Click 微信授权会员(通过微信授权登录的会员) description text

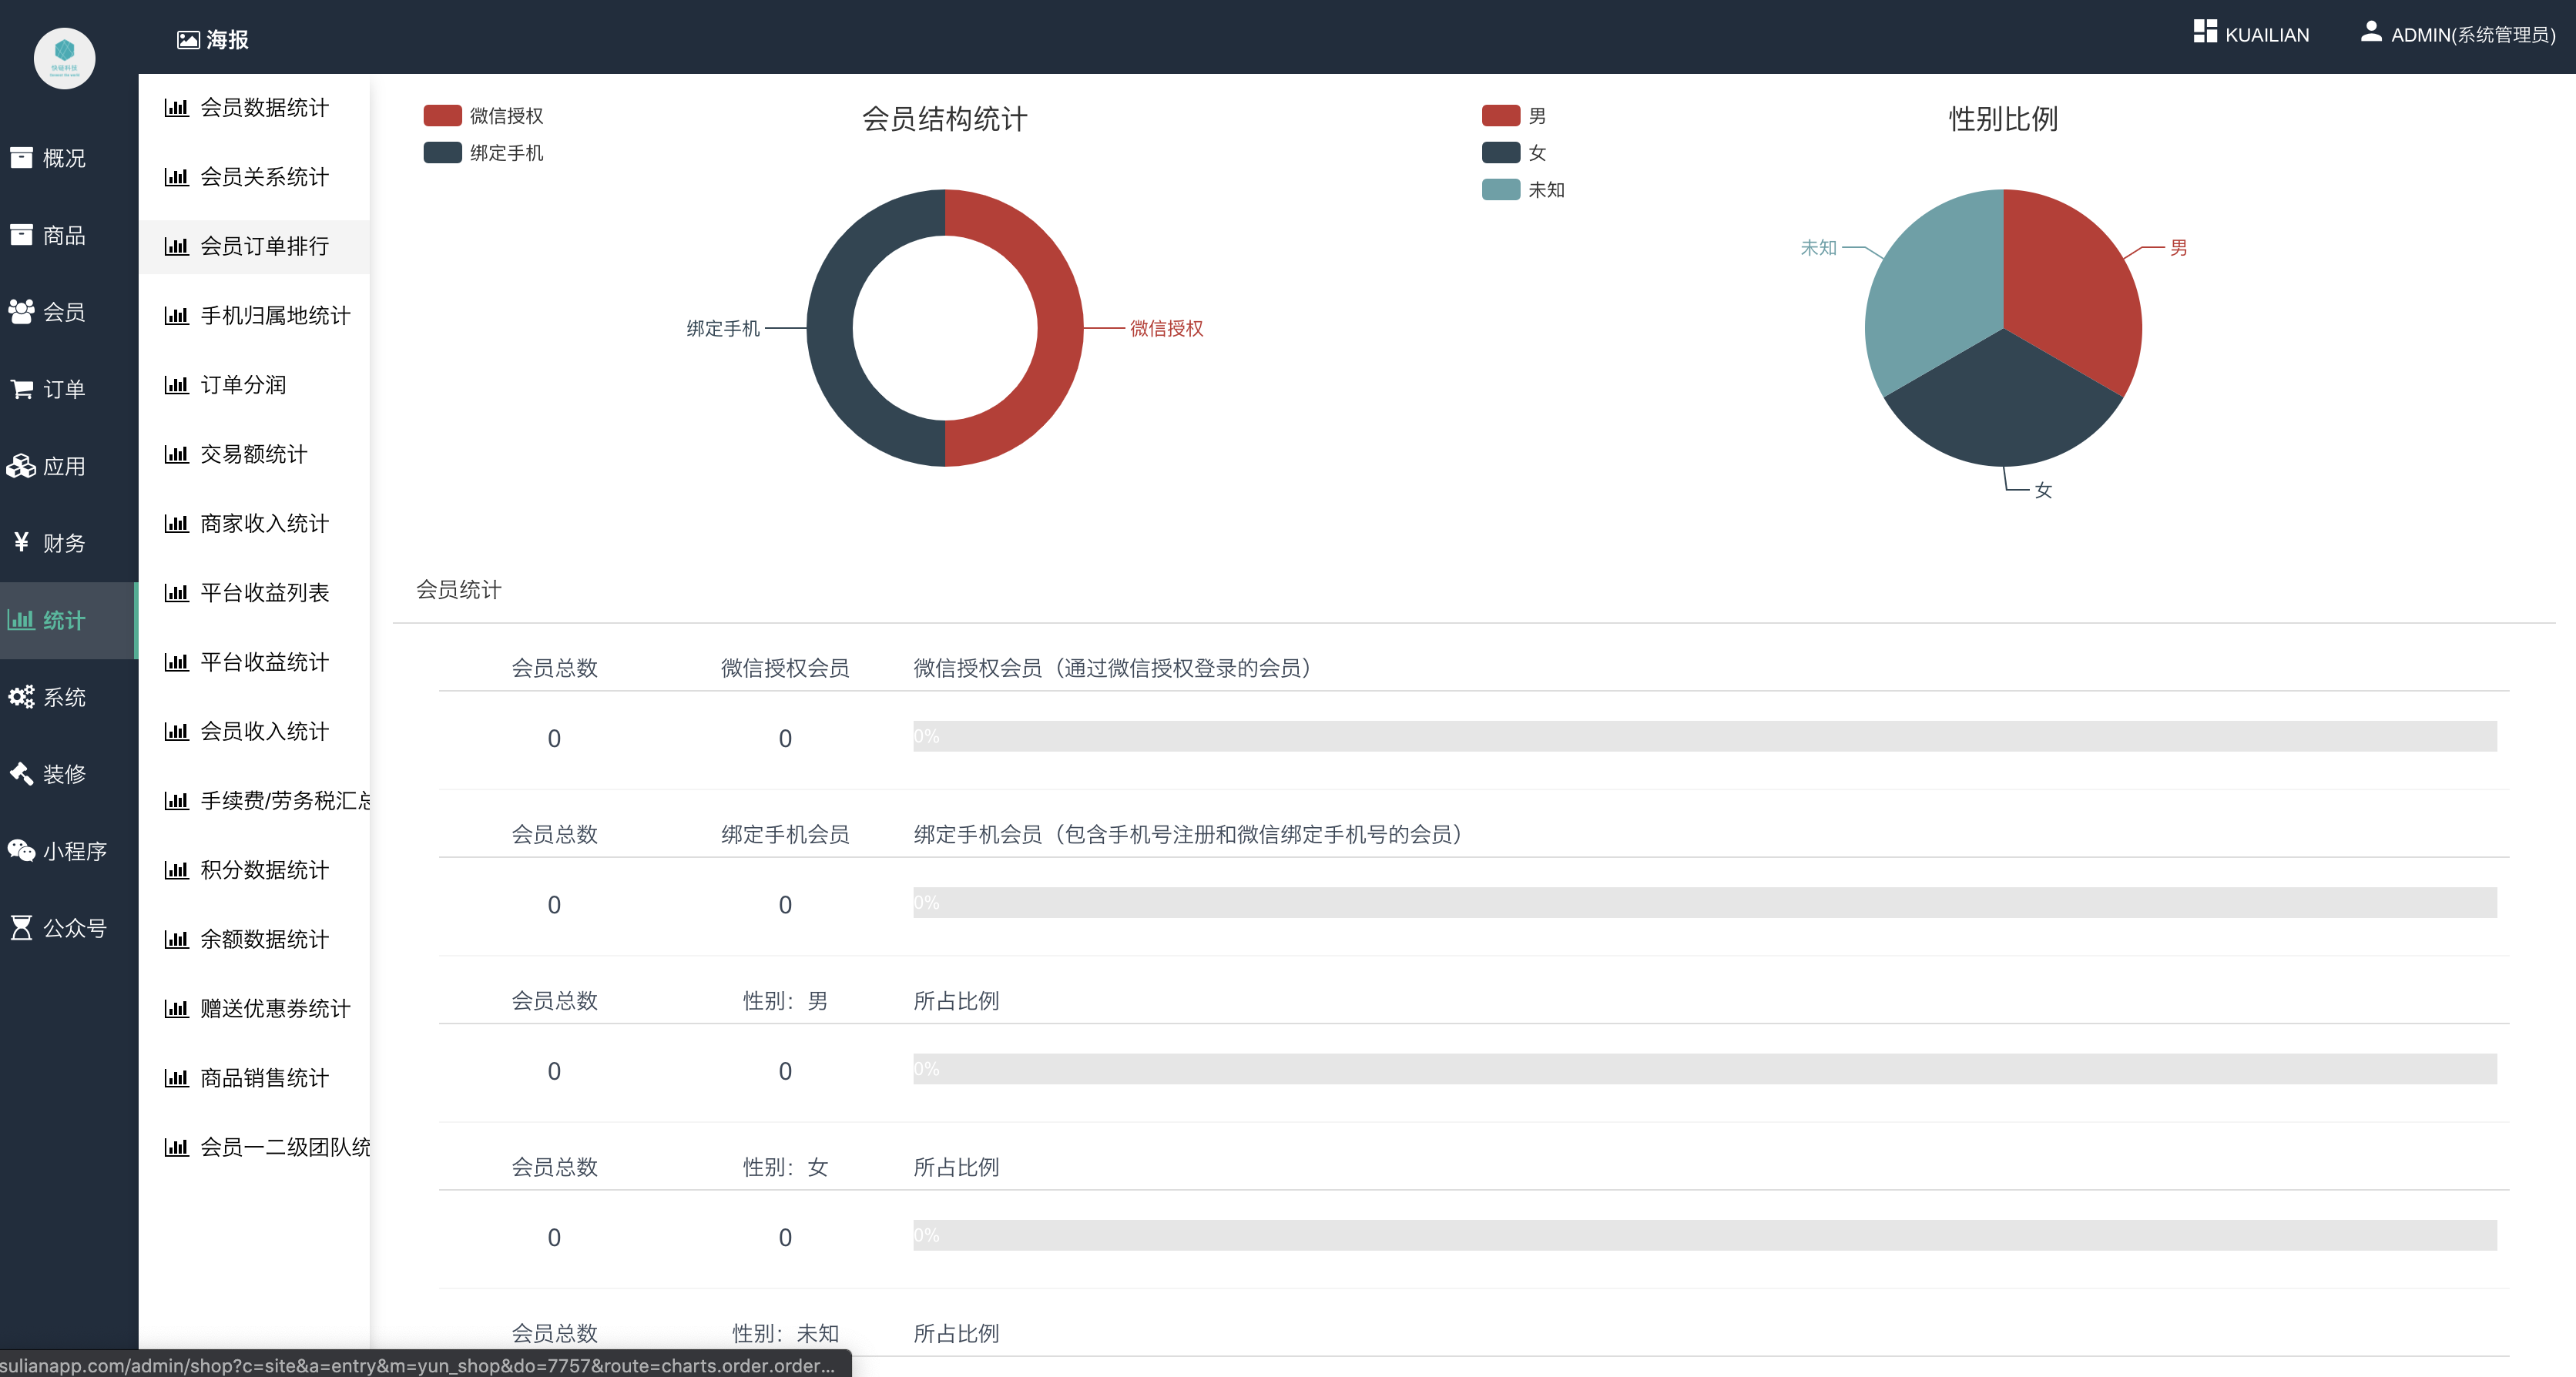click(1112, 668)
